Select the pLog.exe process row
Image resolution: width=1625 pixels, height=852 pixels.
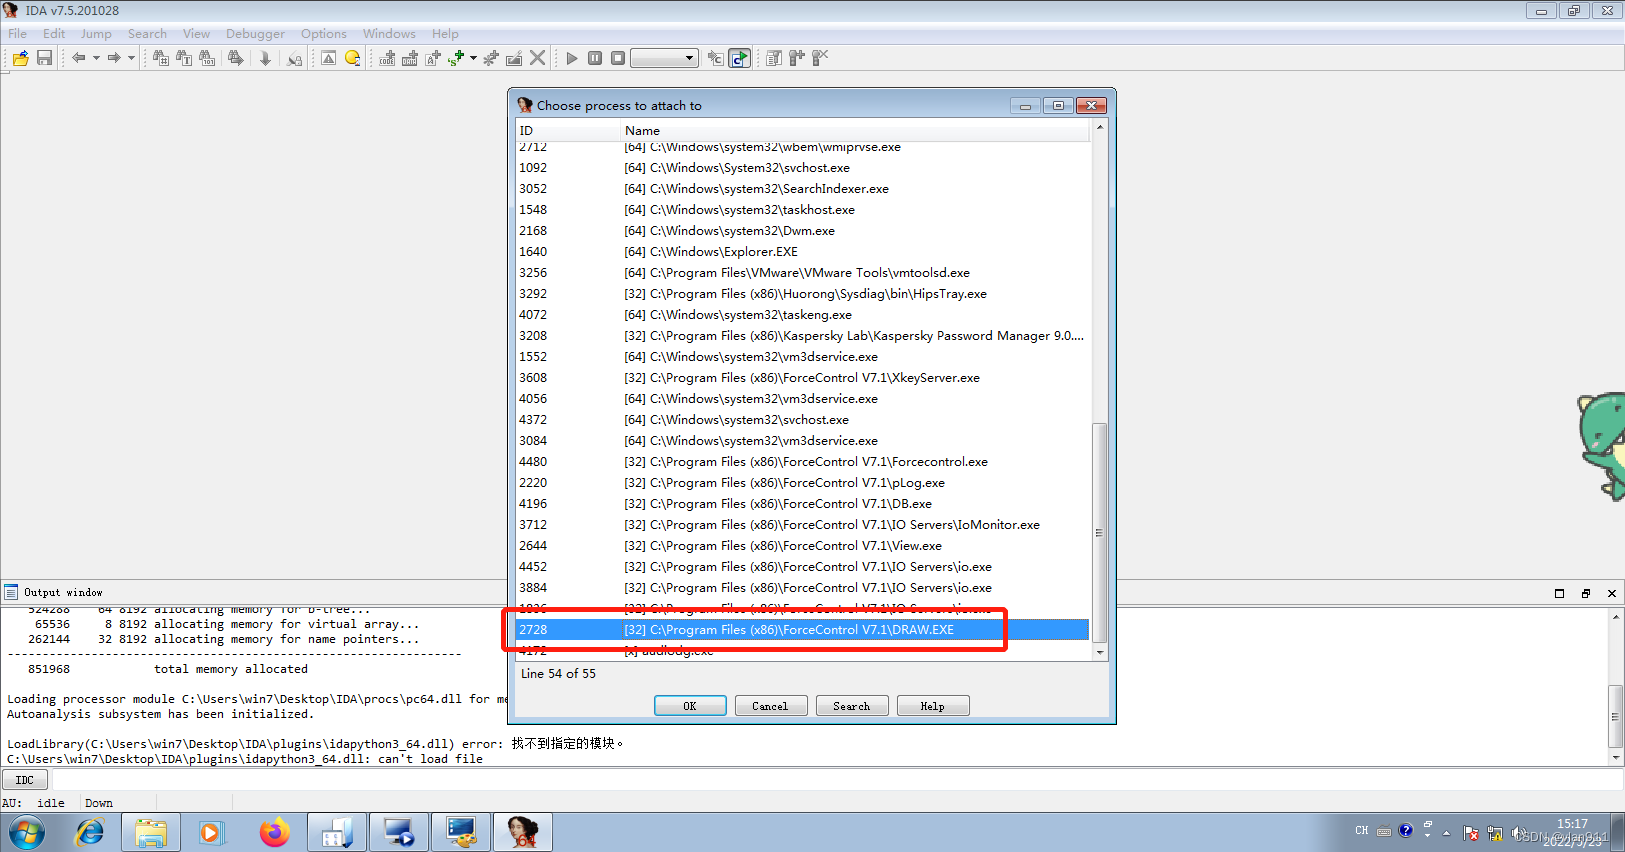coord(802,483)
